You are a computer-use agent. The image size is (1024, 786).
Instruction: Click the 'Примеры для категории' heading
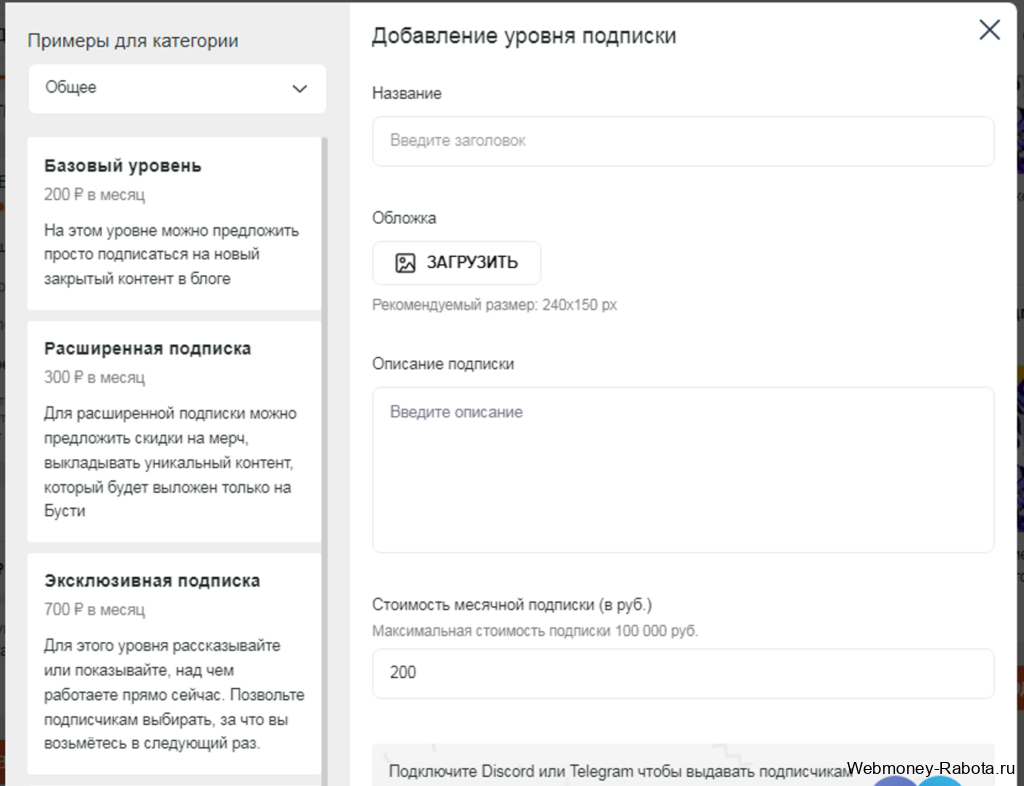[x=133, y=40]
